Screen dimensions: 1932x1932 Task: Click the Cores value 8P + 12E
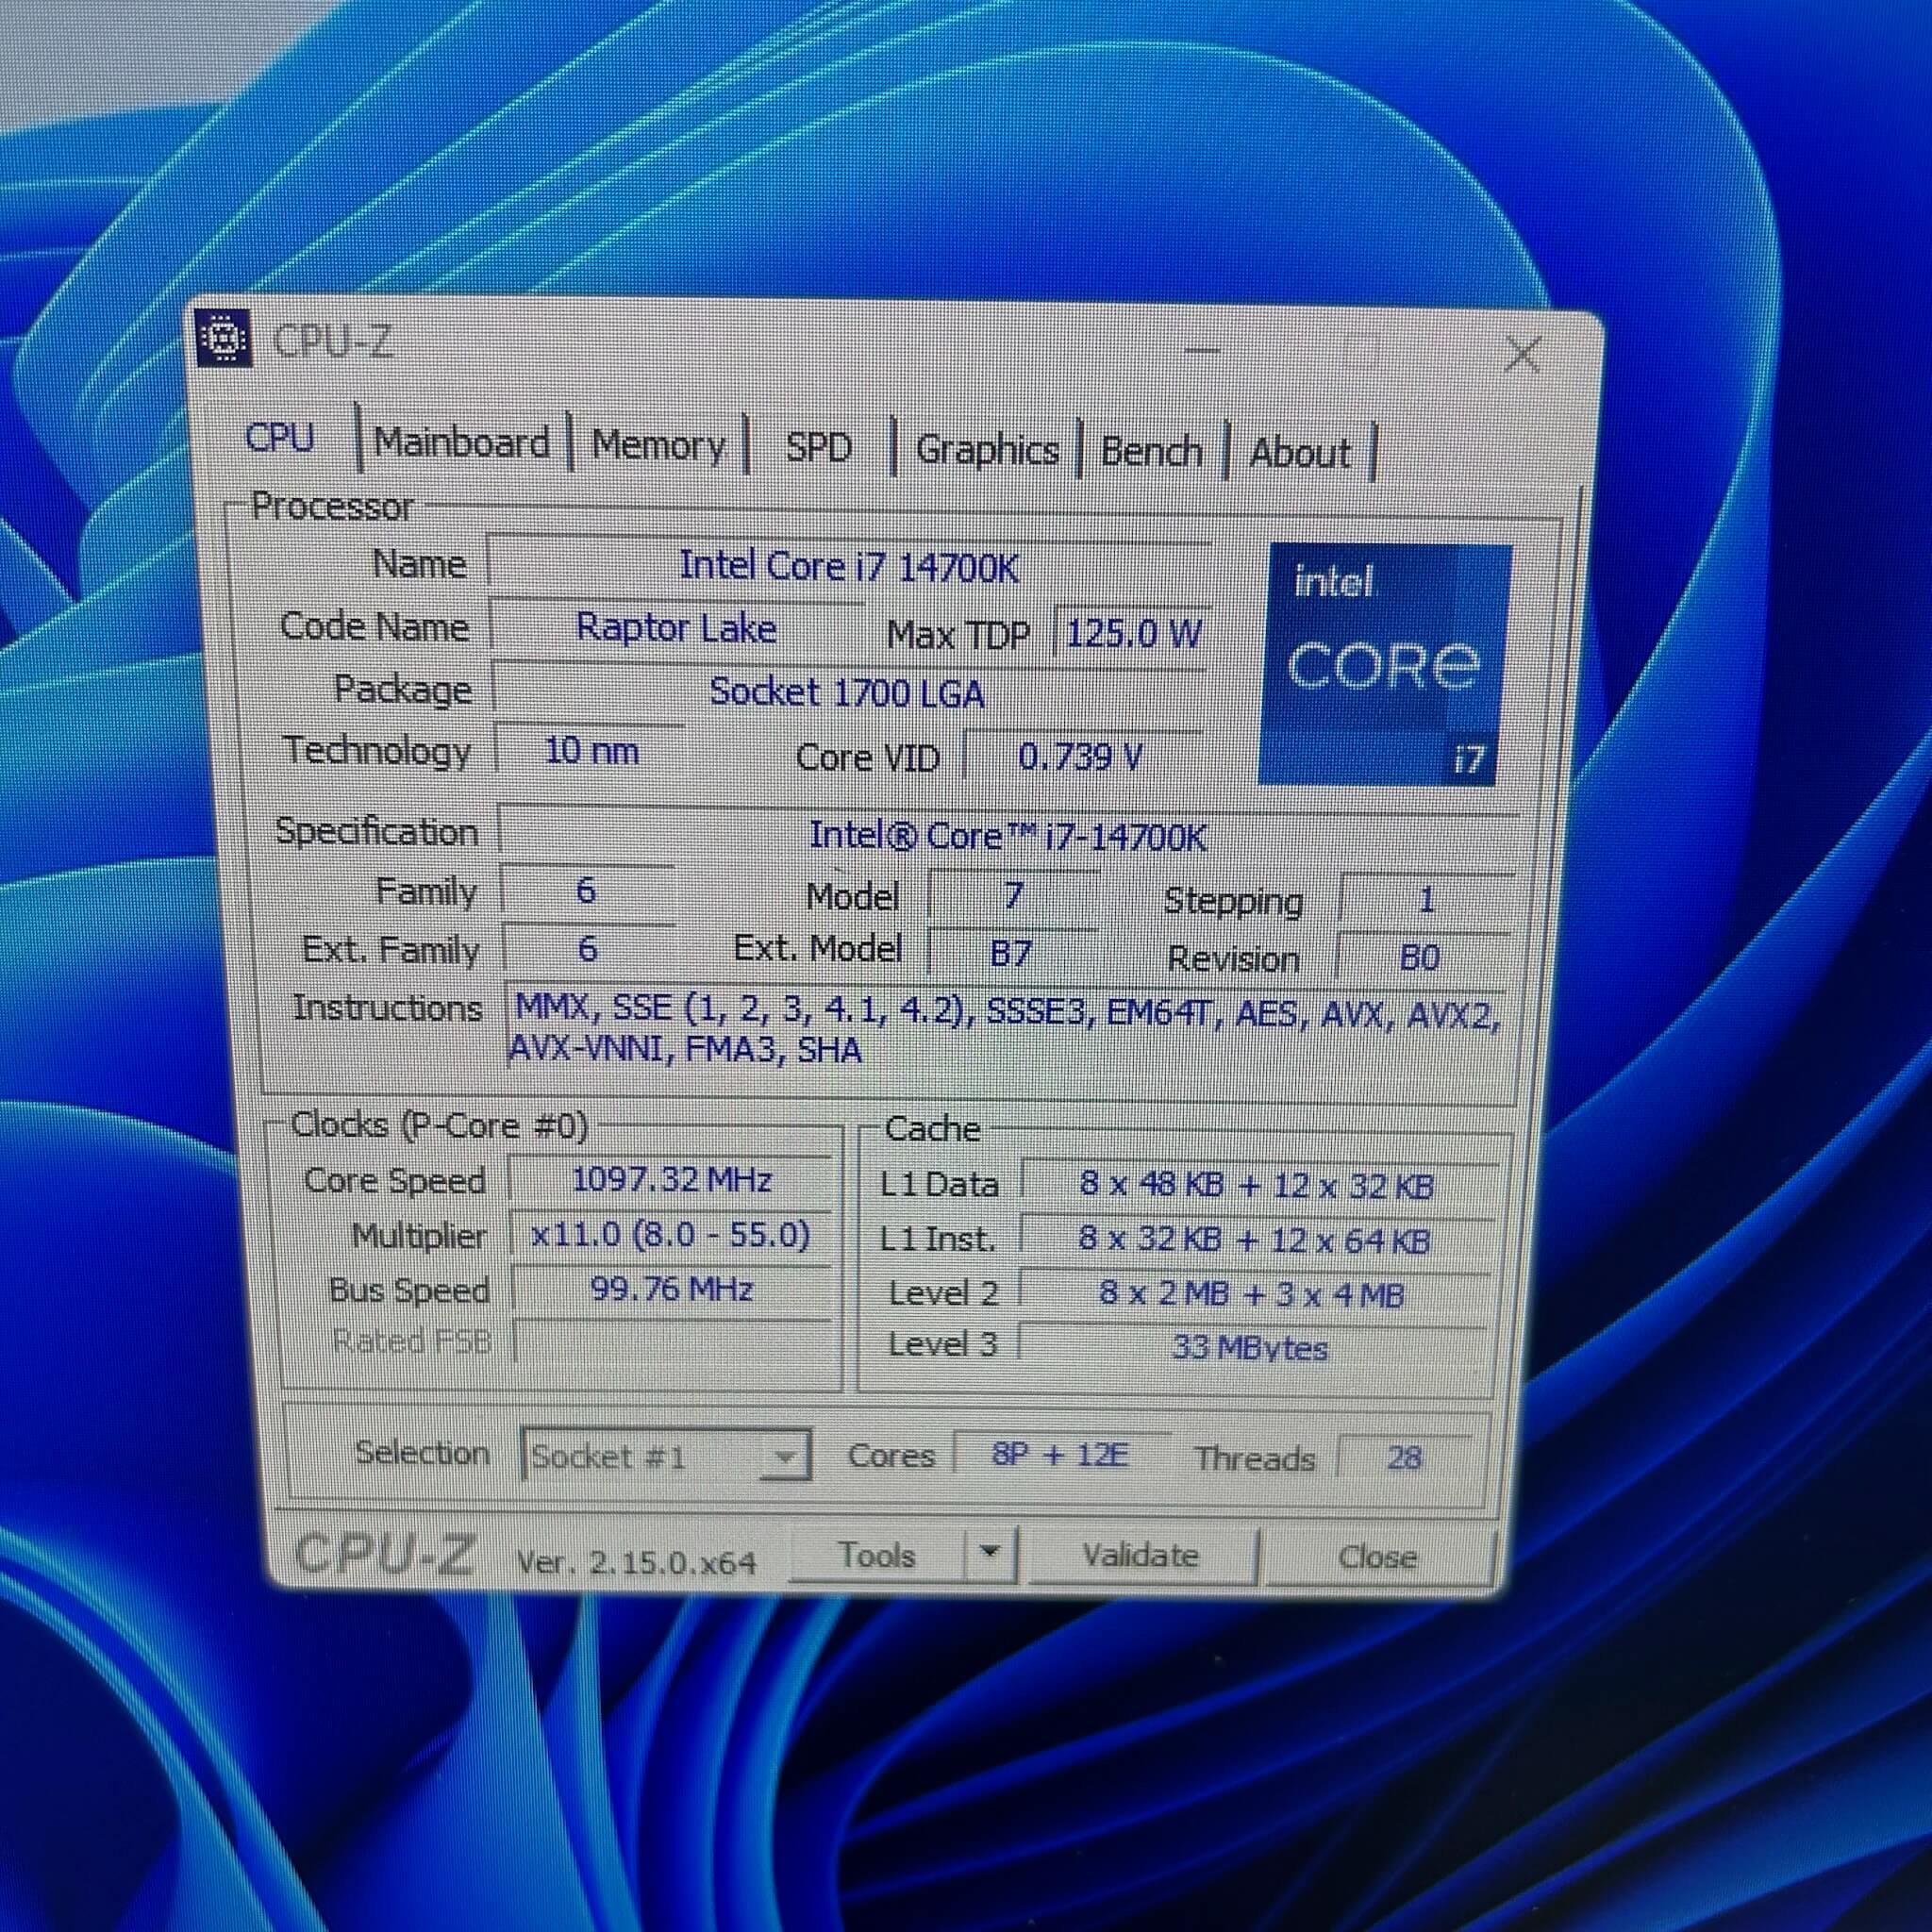pos(1060,1454)
